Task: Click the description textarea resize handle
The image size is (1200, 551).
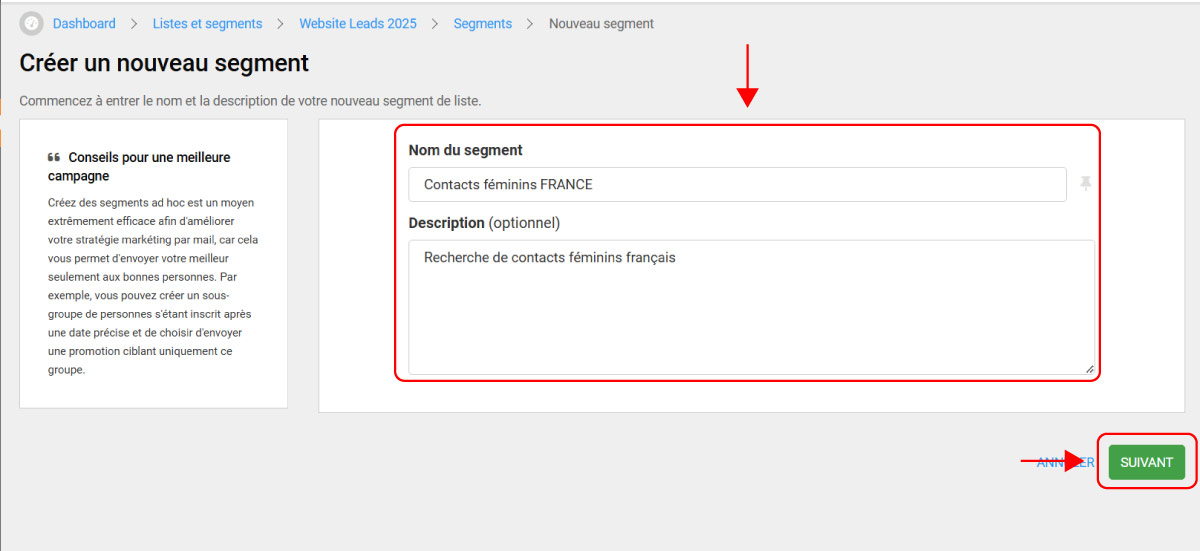Action: [1089, 369]
